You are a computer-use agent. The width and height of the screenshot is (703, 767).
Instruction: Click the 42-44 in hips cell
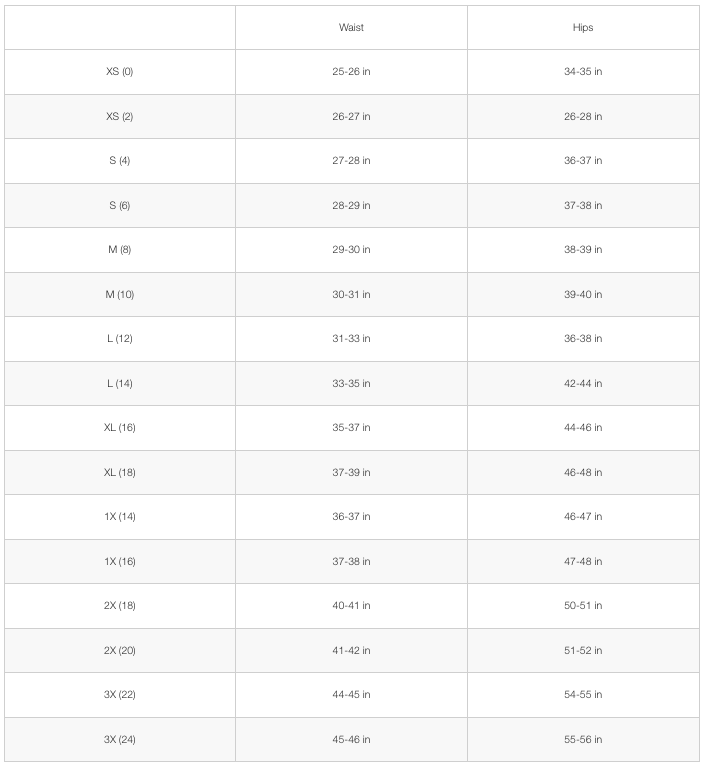click(583, 383)
